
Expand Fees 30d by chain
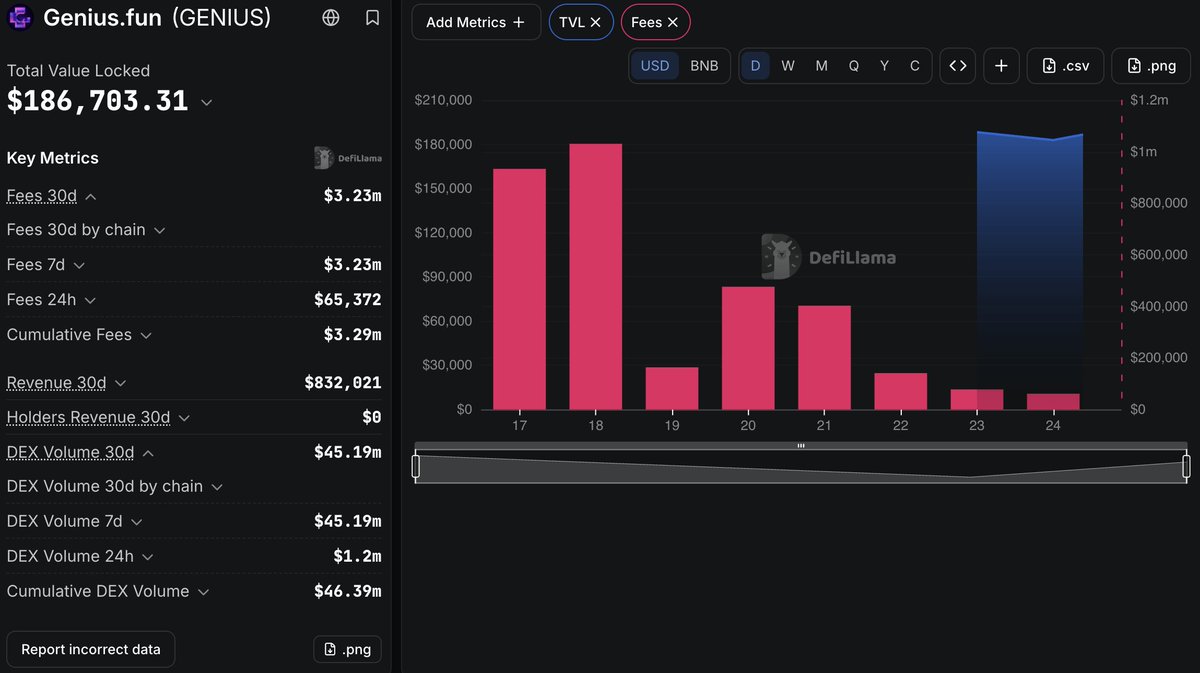(x=159, y=230)
